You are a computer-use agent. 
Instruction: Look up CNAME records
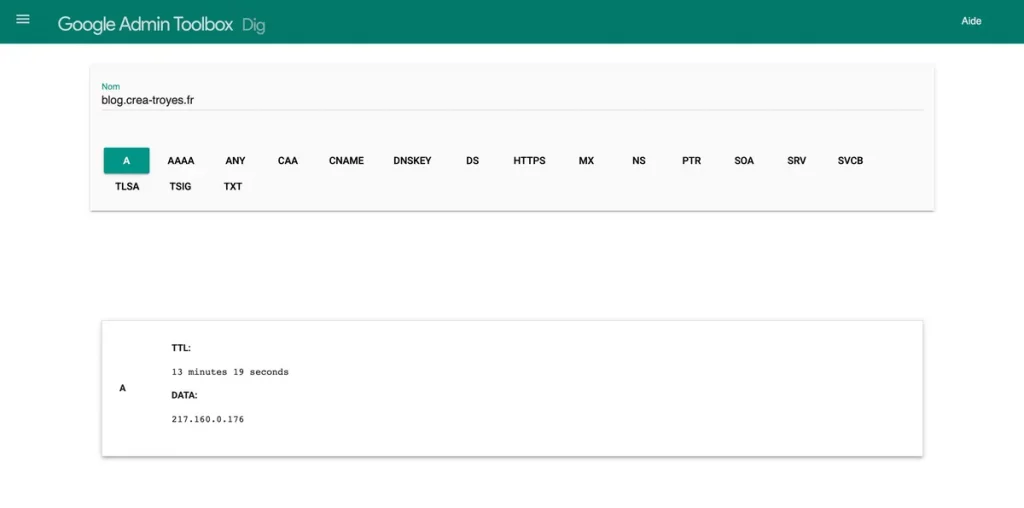[x=346, y=161]
